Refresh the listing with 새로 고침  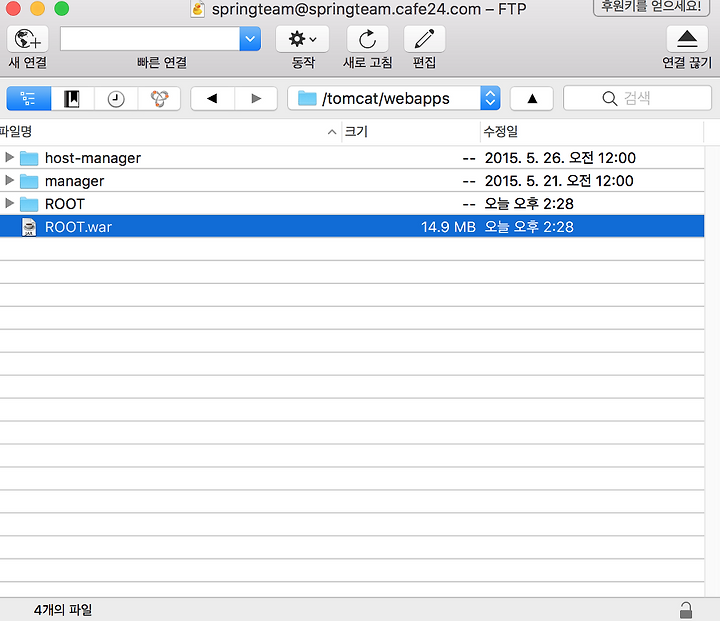click(x=367, y=40)
